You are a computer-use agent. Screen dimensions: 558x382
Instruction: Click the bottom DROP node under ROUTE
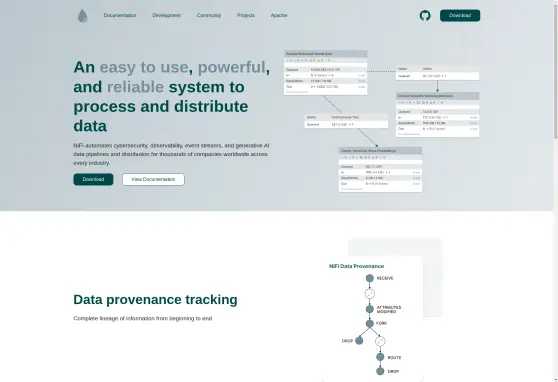[x=380, y=371]
